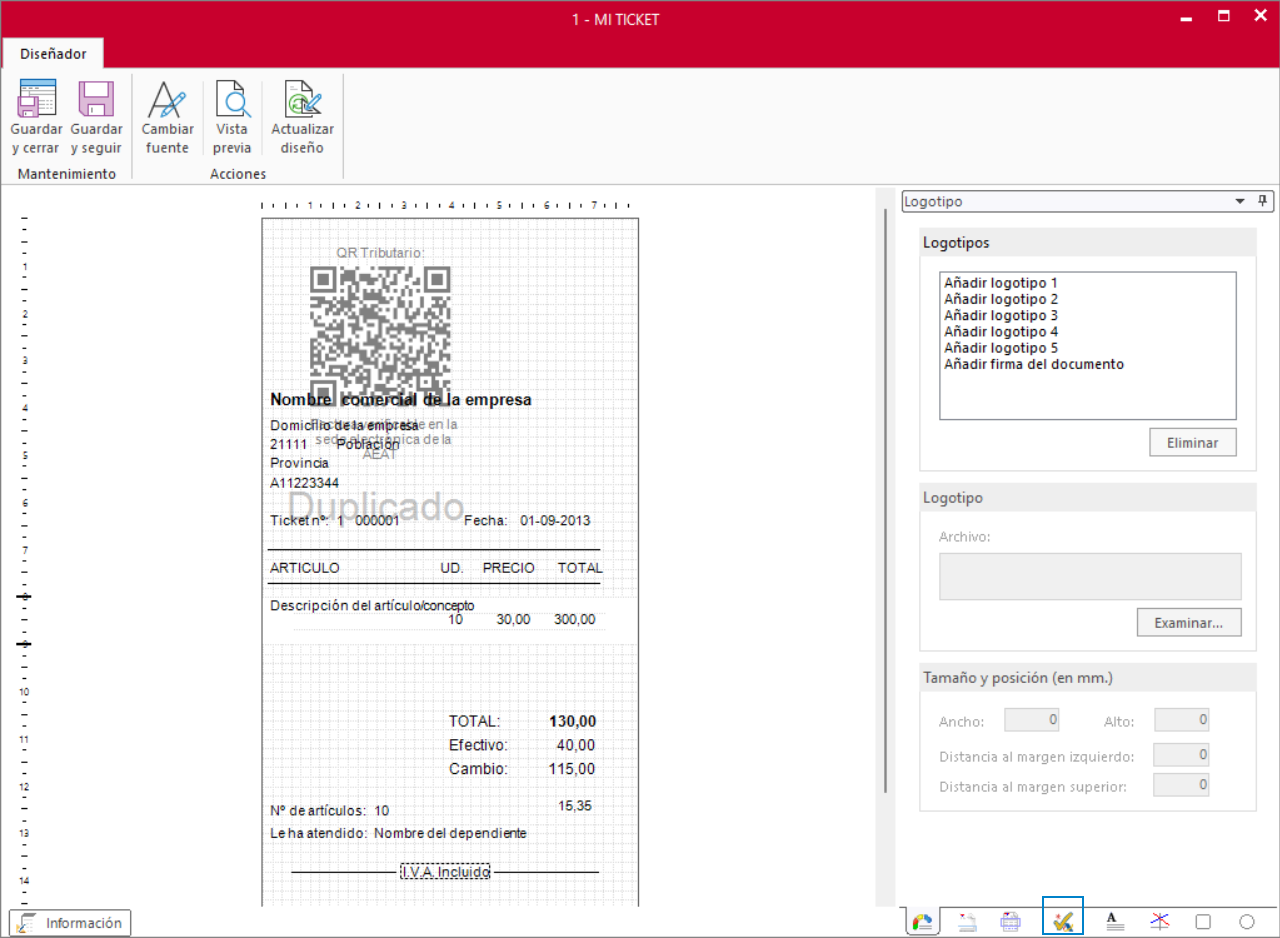Open Cambiar fuente tool
The height and width of the screenshot is (938, 1280).
point(167,118)
